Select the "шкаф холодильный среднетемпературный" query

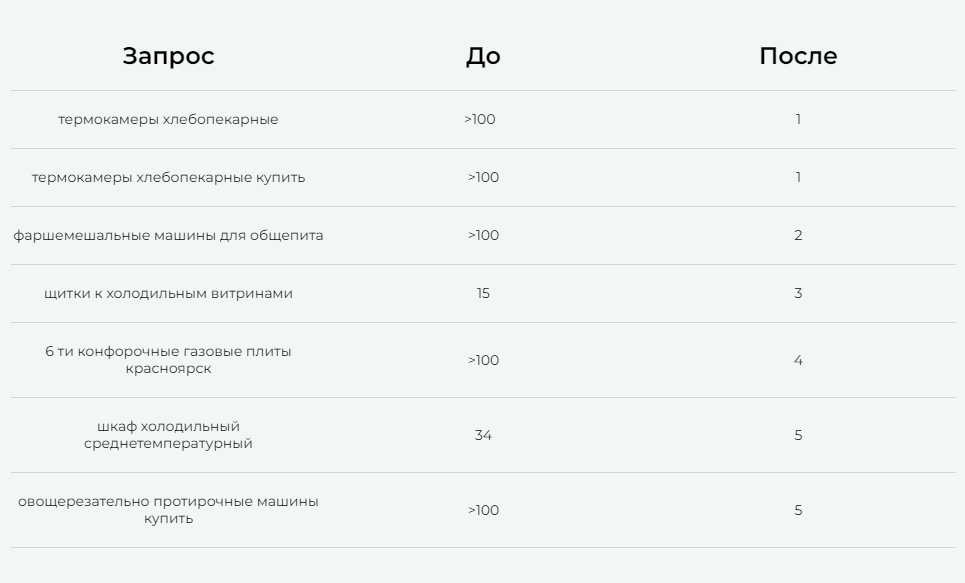click(x=168, y=435)
